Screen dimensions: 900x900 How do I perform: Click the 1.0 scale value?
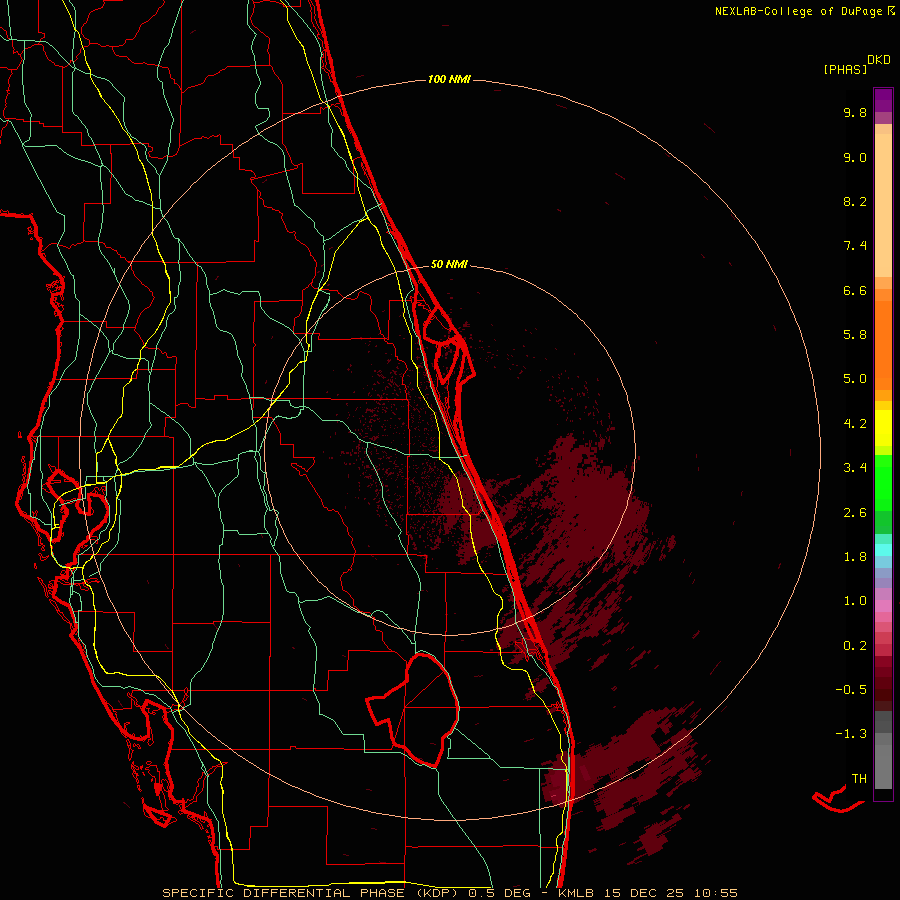pyautogui.click(x=855, y=601)
